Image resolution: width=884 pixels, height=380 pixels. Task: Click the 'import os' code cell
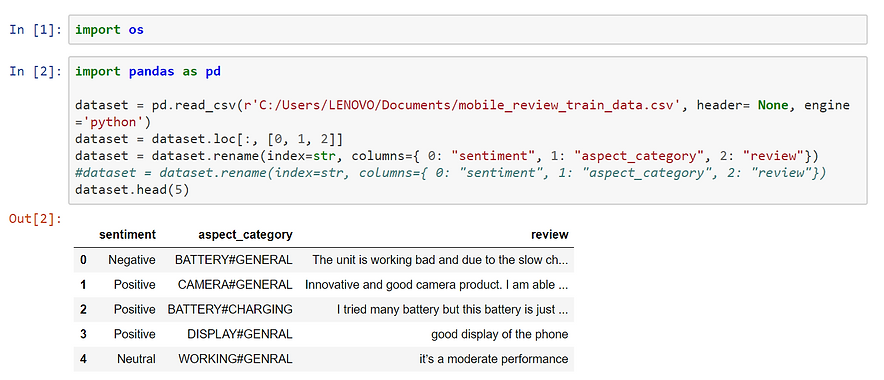point(467,30)
